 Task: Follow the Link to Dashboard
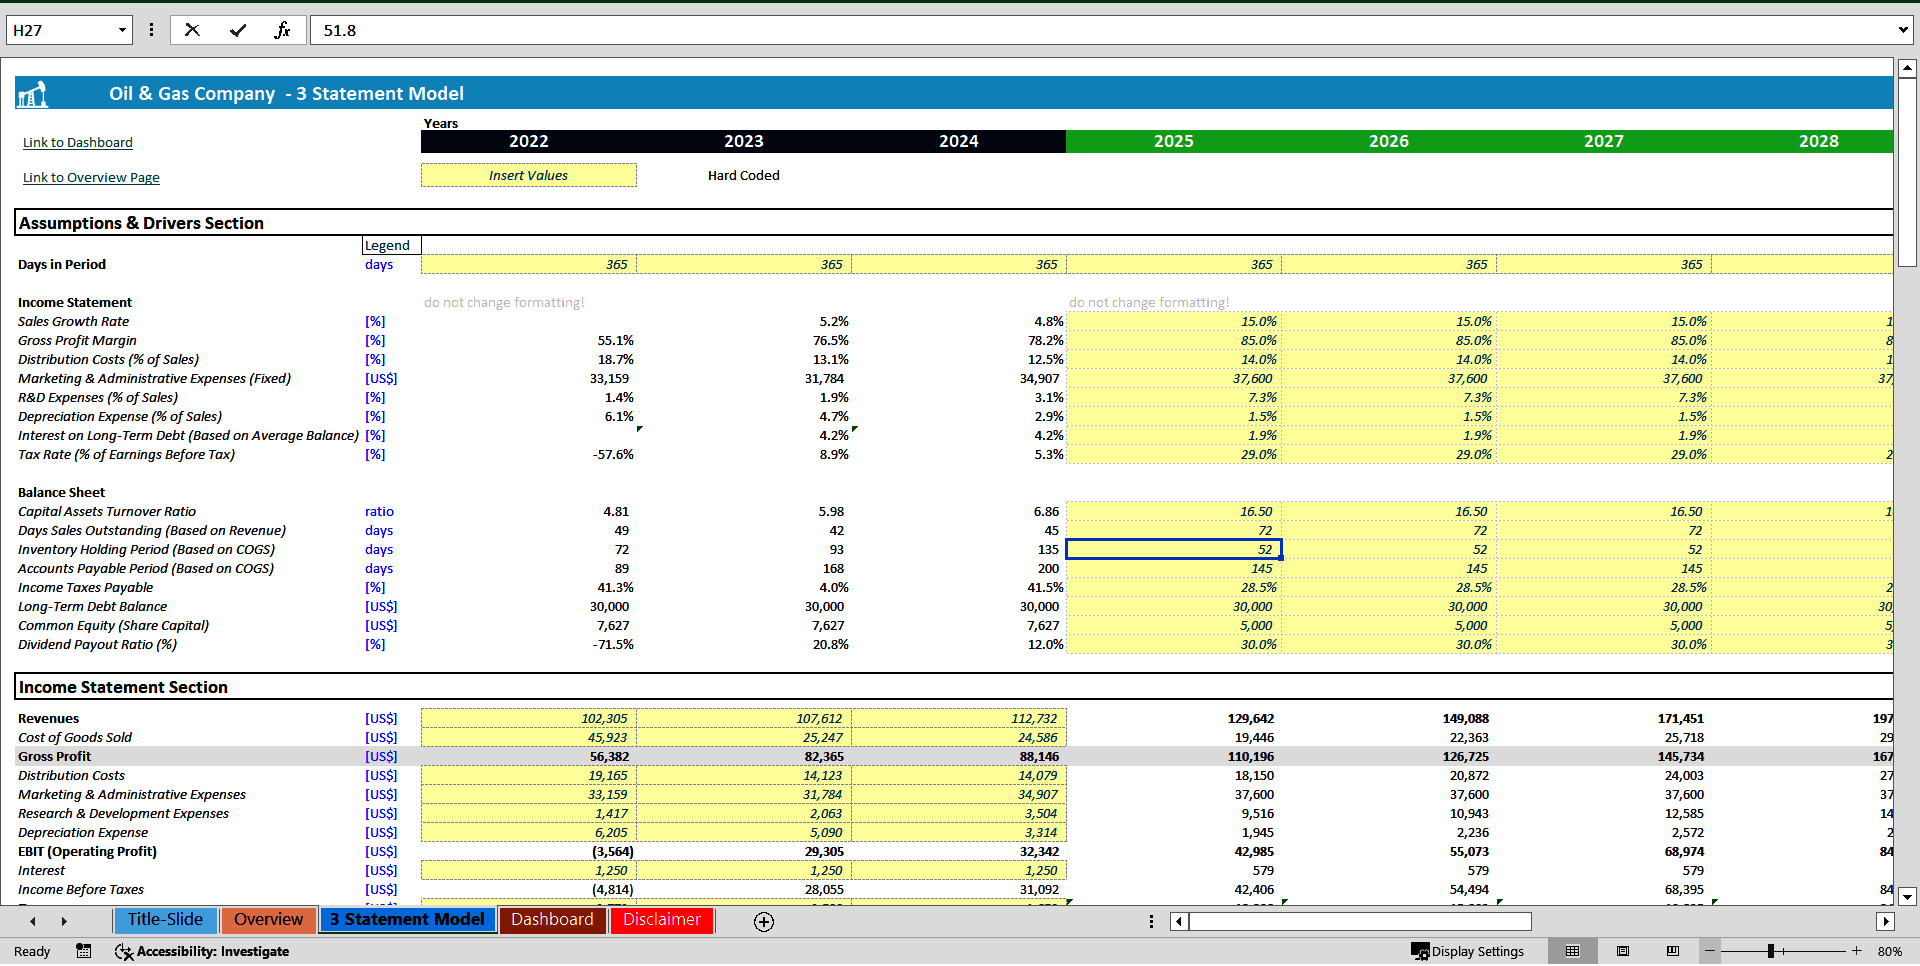coord(78,143)
